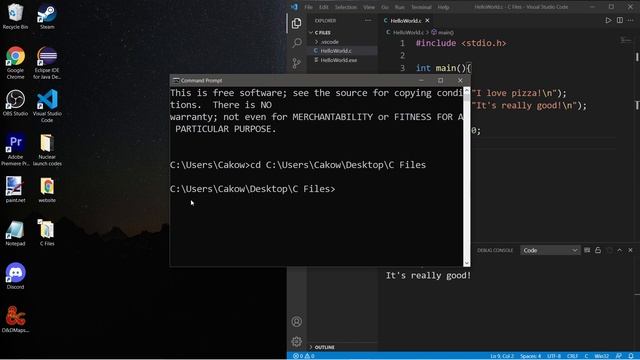Screen dimensions: 640x360
Task: Select paint.net desktop icon
Action: pyautogui.click(x=16, y=190)
